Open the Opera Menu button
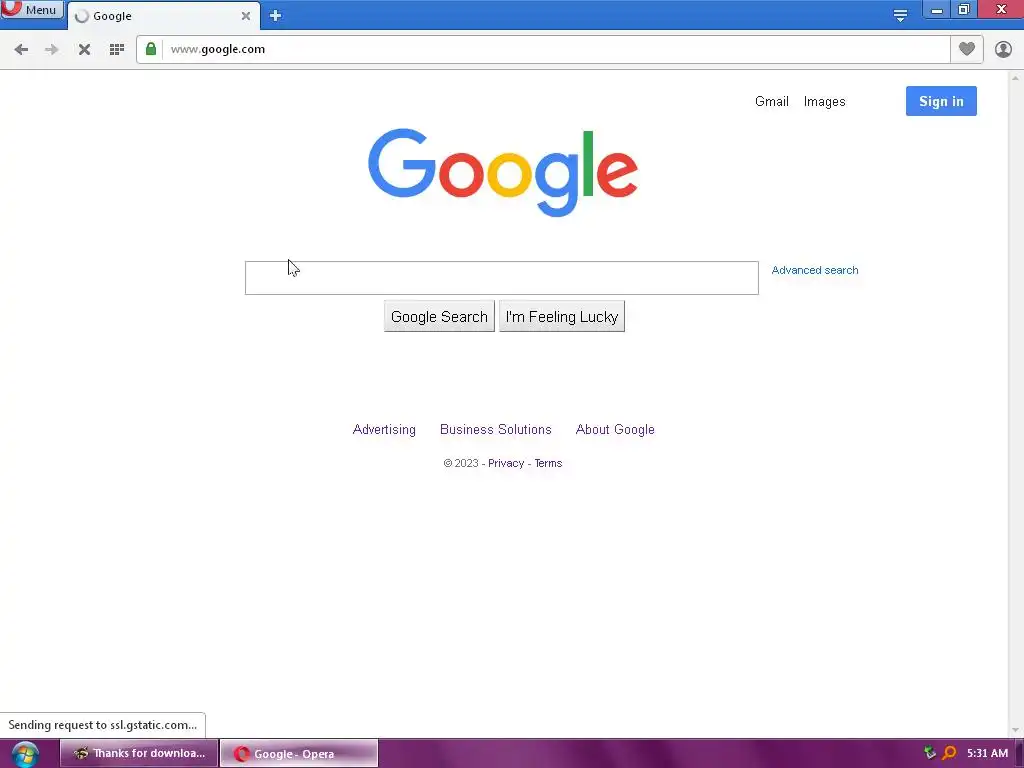The height and width of the screenshot is (768, 1024). coord(31,9)
